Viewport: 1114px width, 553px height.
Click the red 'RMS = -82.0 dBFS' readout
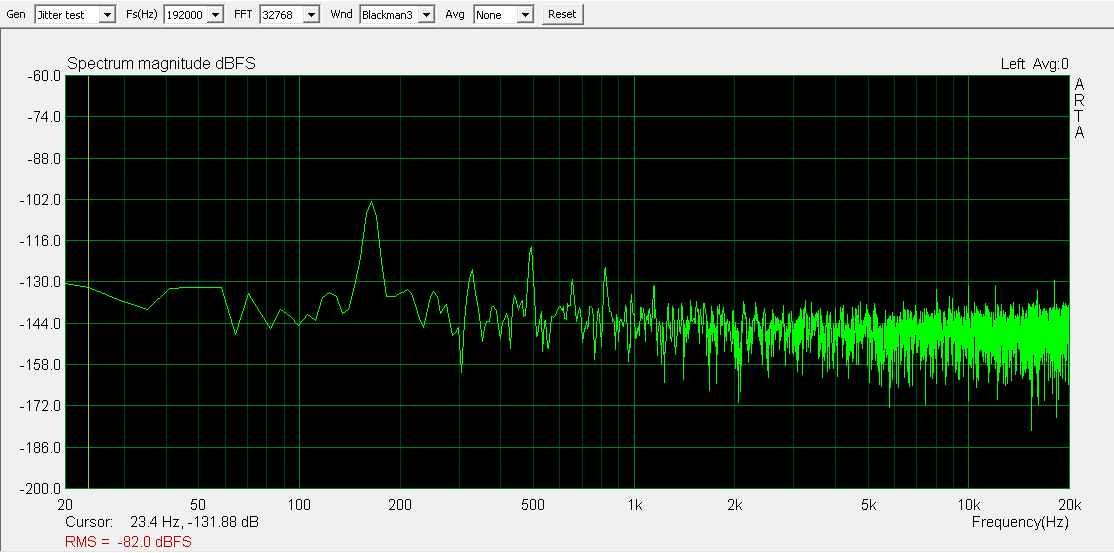[128, 542]
